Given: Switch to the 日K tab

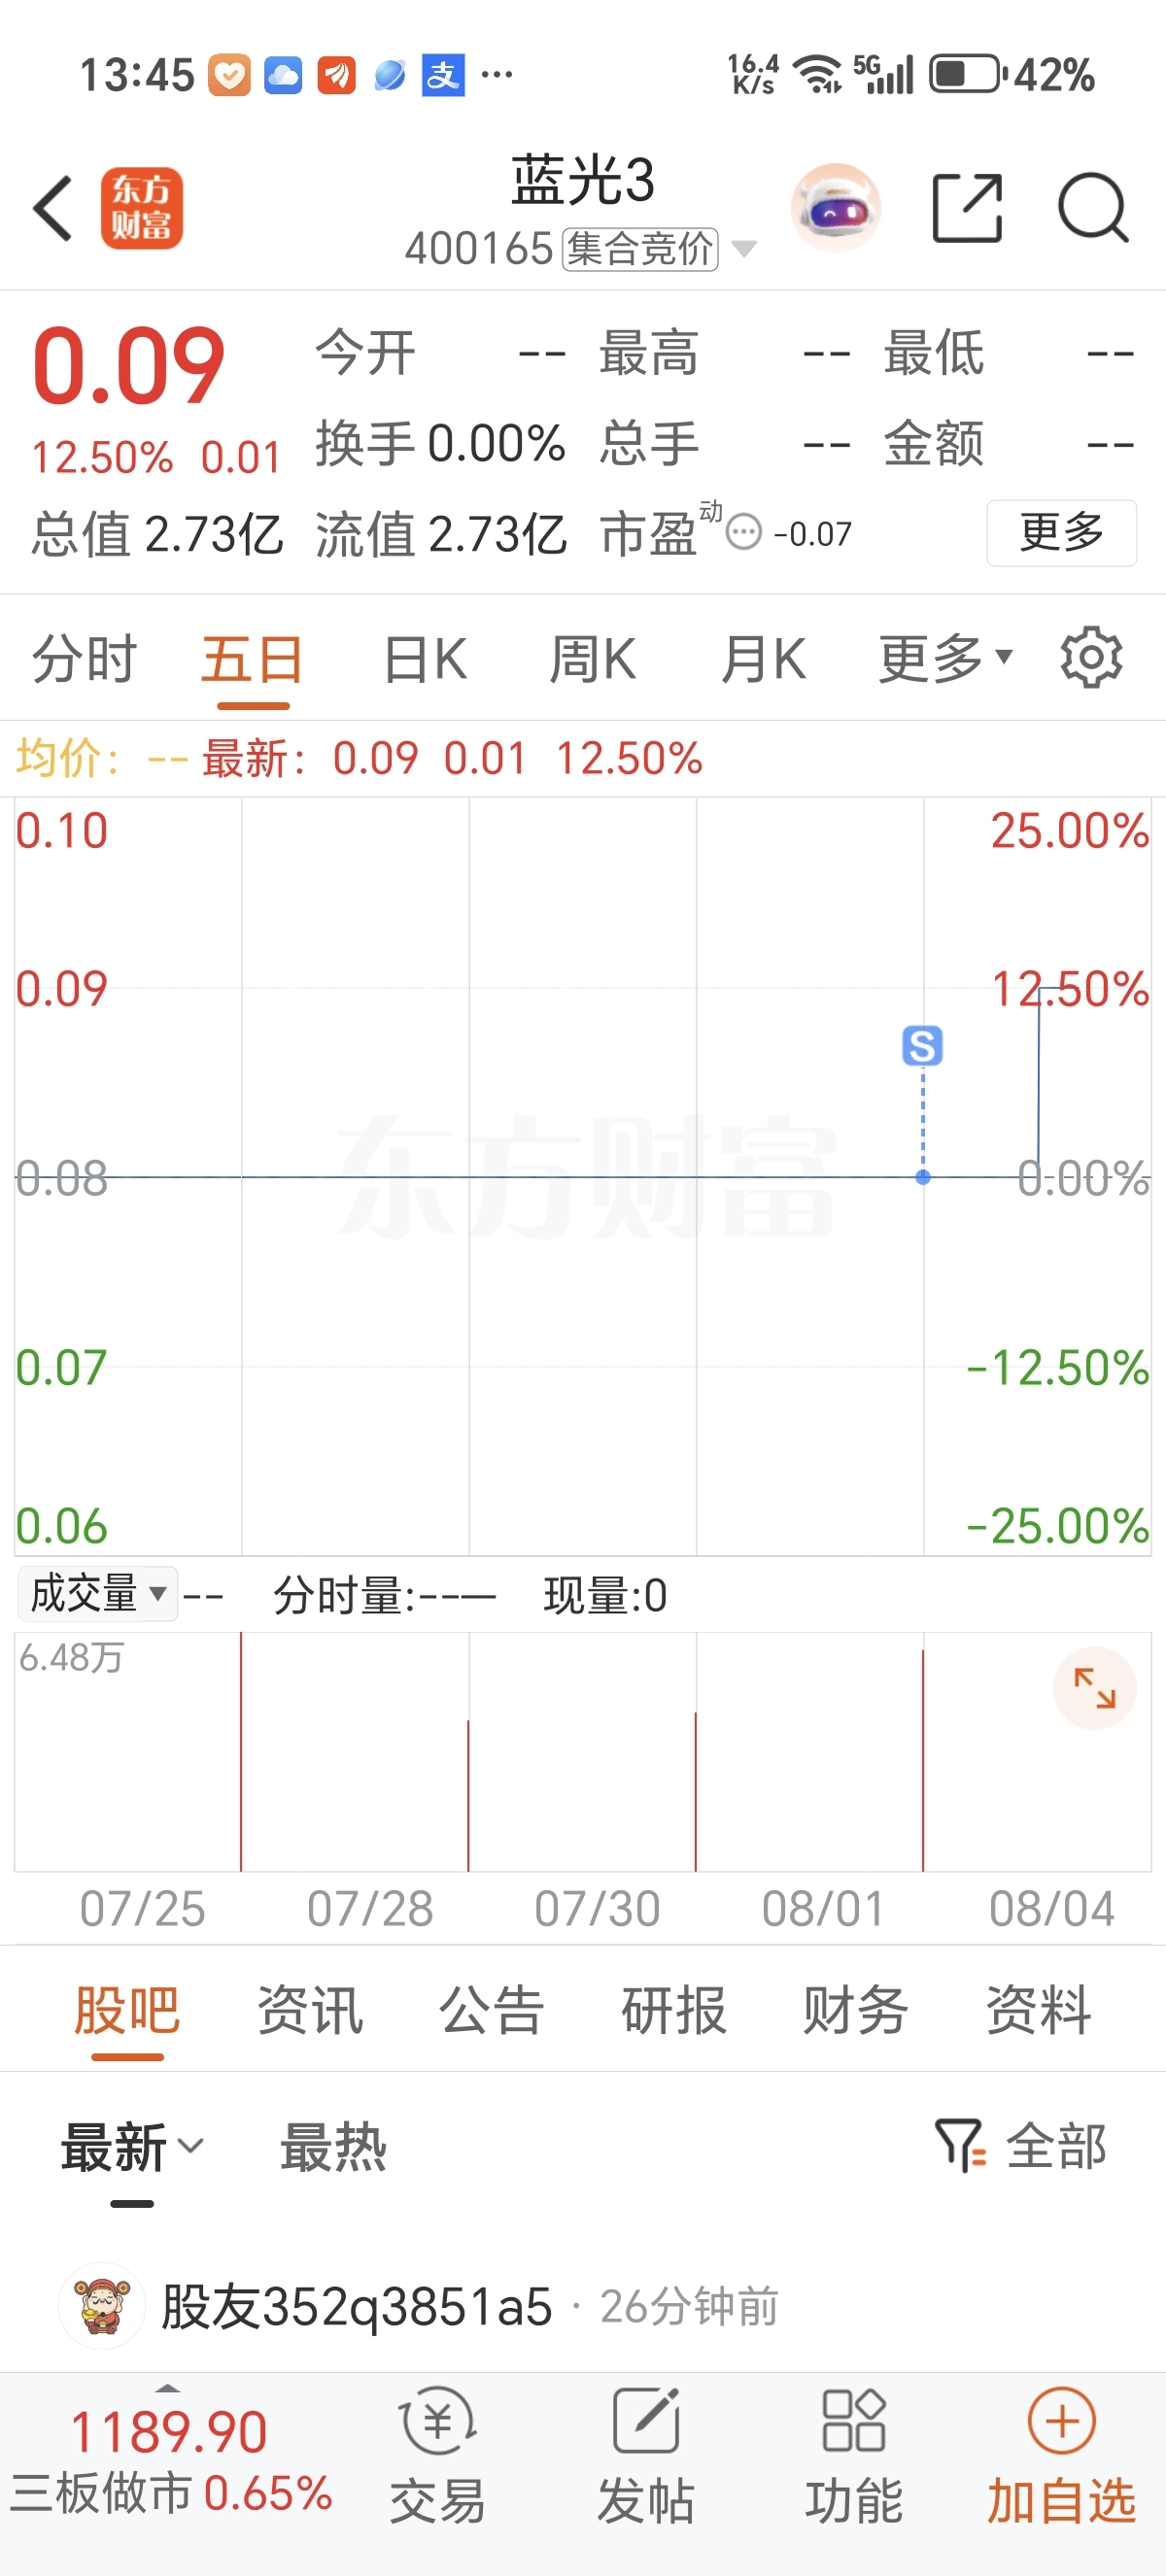Looking at the screenshot, I should (x=426, y=659).
